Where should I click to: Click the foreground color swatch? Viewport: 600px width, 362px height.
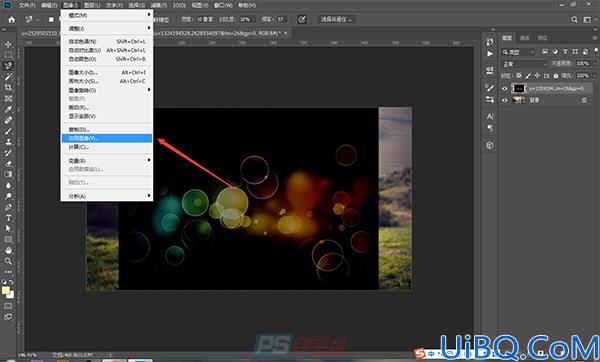pyautogui.click(x=6, y=290)
